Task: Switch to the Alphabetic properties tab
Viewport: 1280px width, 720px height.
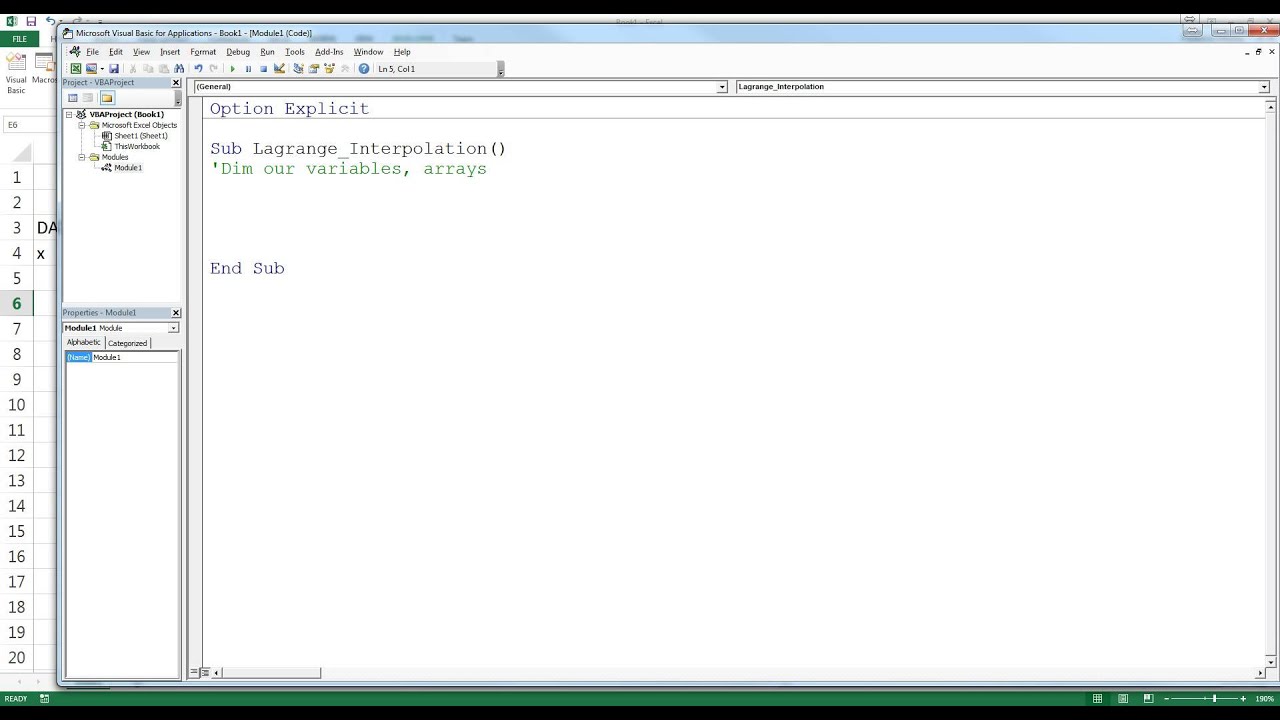Action: (x=84, y=342)
